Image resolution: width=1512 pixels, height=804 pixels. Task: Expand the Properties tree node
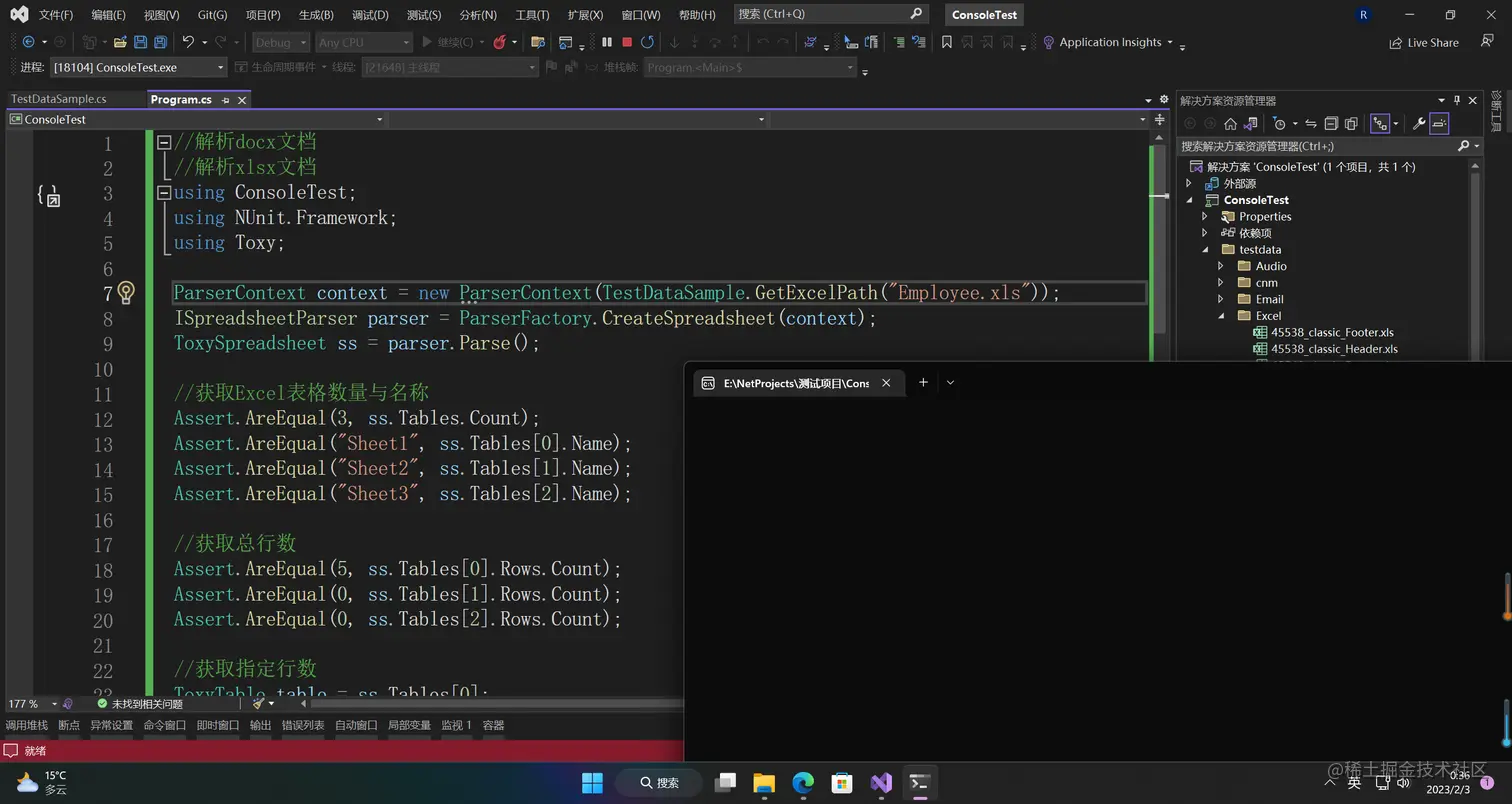pos(1205,216)
